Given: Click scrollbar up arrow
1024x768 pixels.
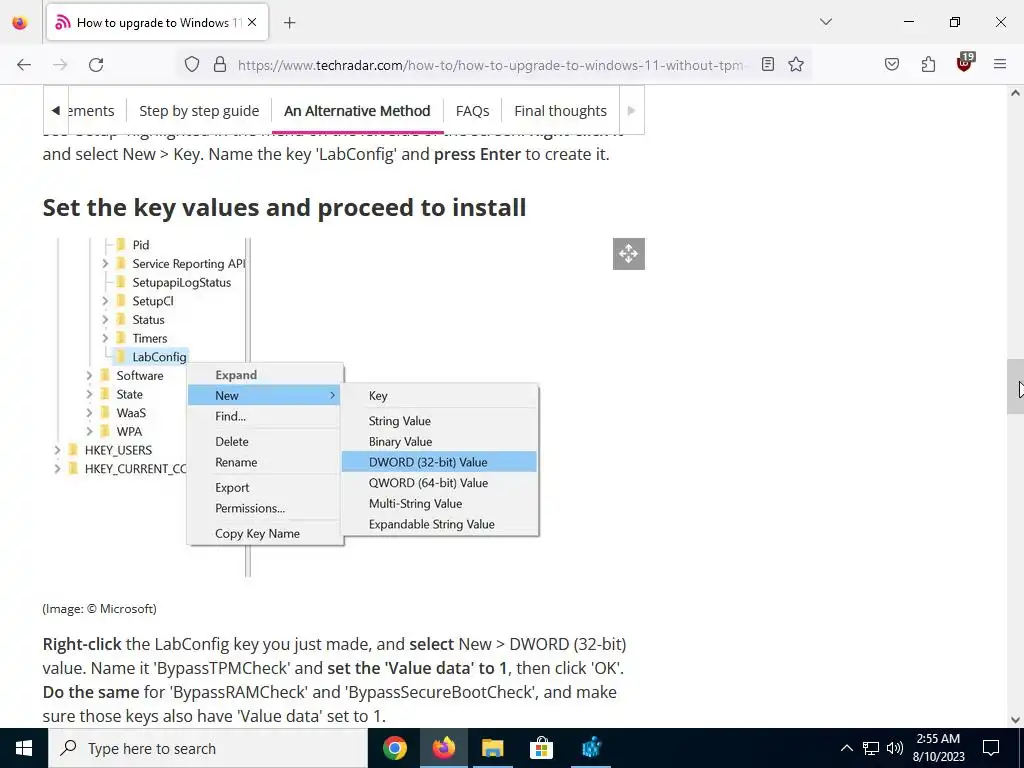Looking at the screenshot, I should tap(1015, 93).
